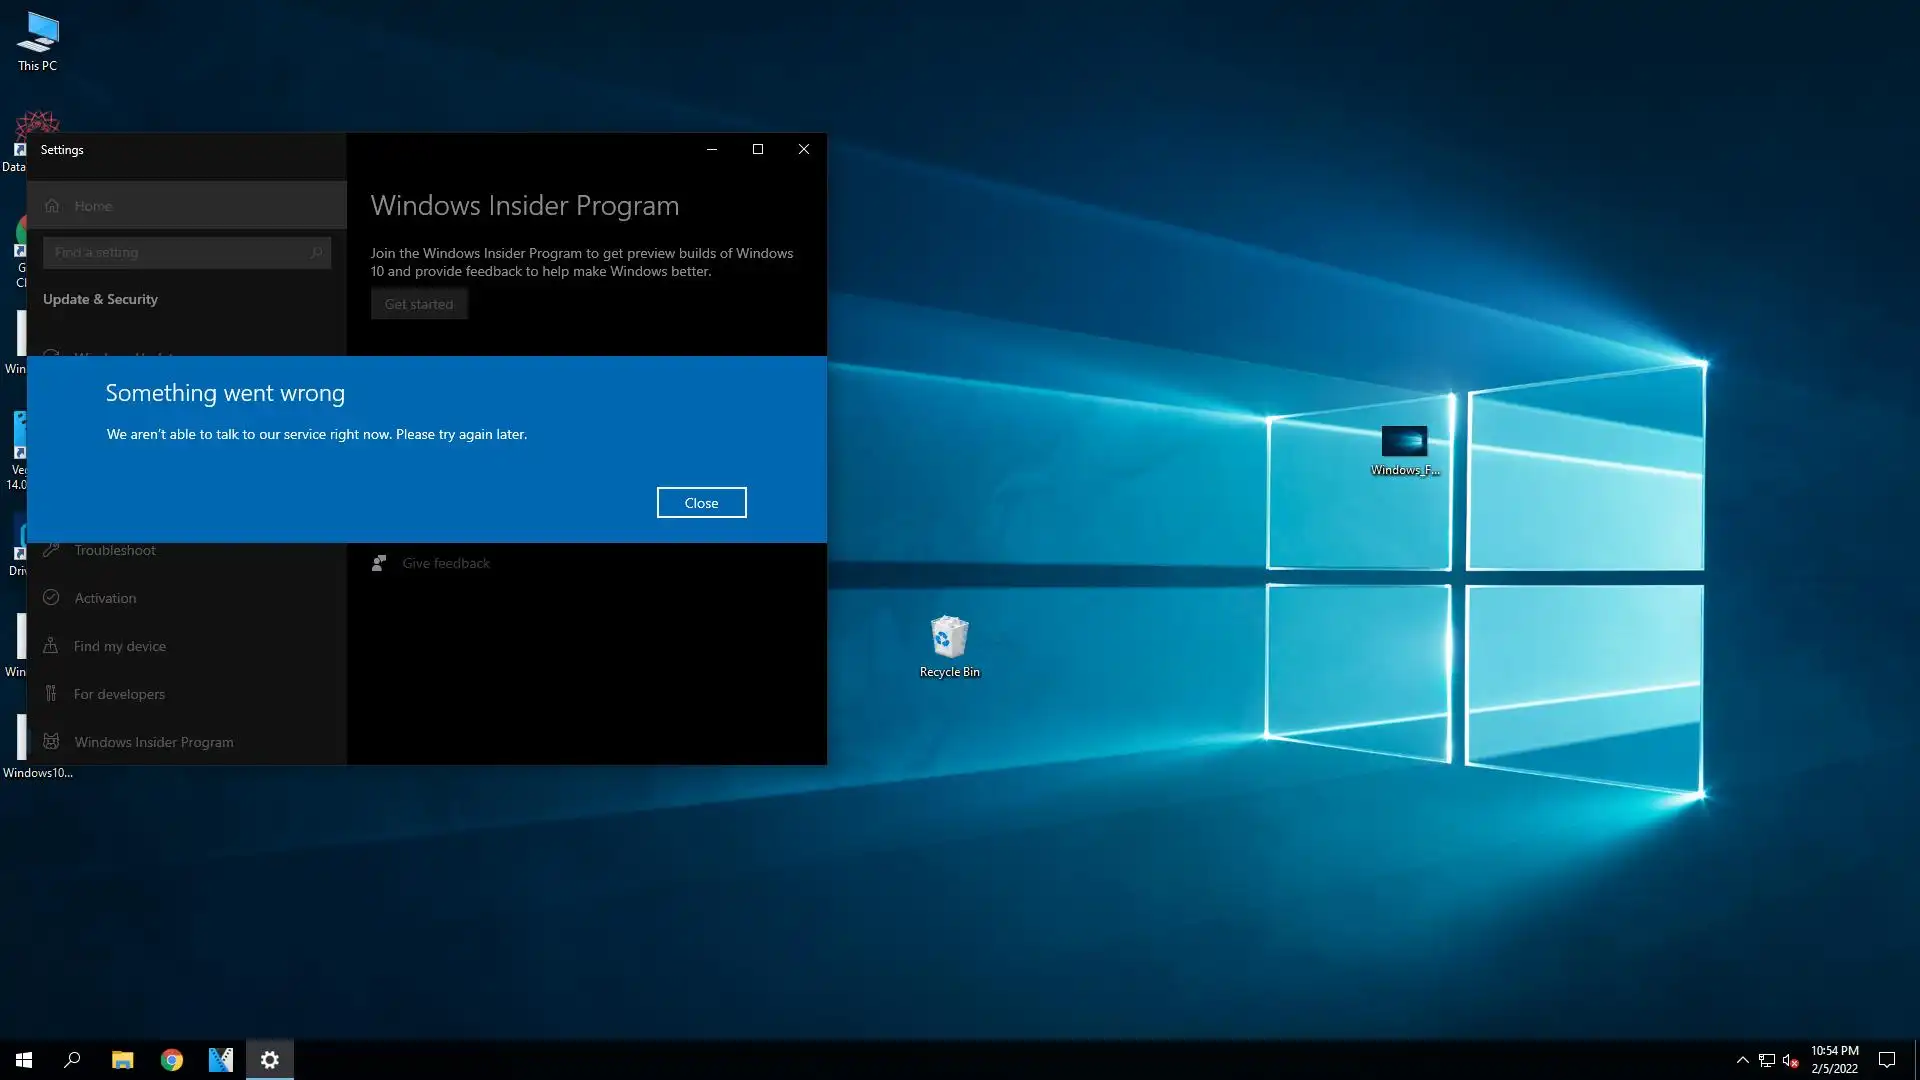Open the Action Center notifications

pyautogui.click(x=1887, y=1060)
